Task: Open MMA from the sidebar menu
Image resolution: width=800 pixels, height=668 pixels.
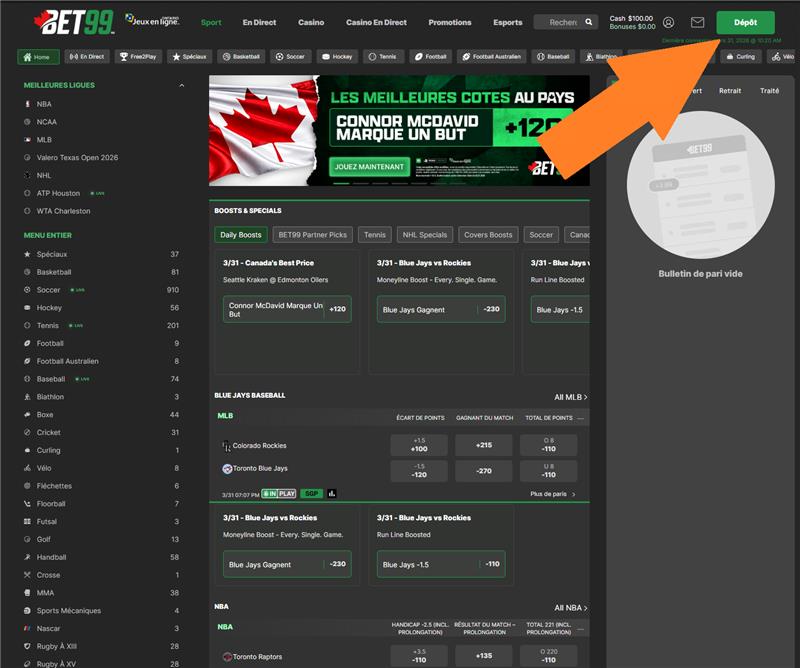Action: (45, 593)
